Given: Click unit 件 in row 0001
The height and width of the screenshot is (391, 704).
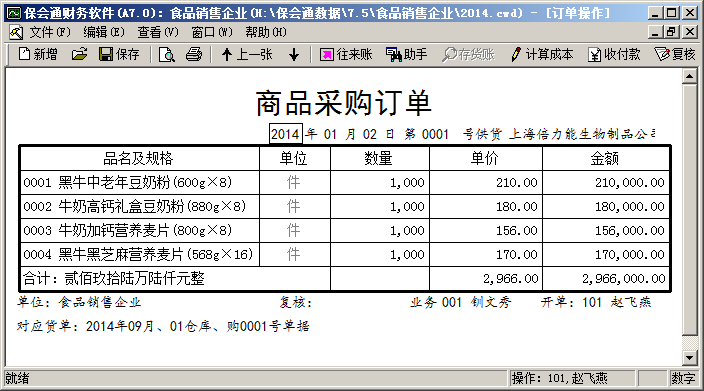Looking at the screenshot, I should [294, 182].
